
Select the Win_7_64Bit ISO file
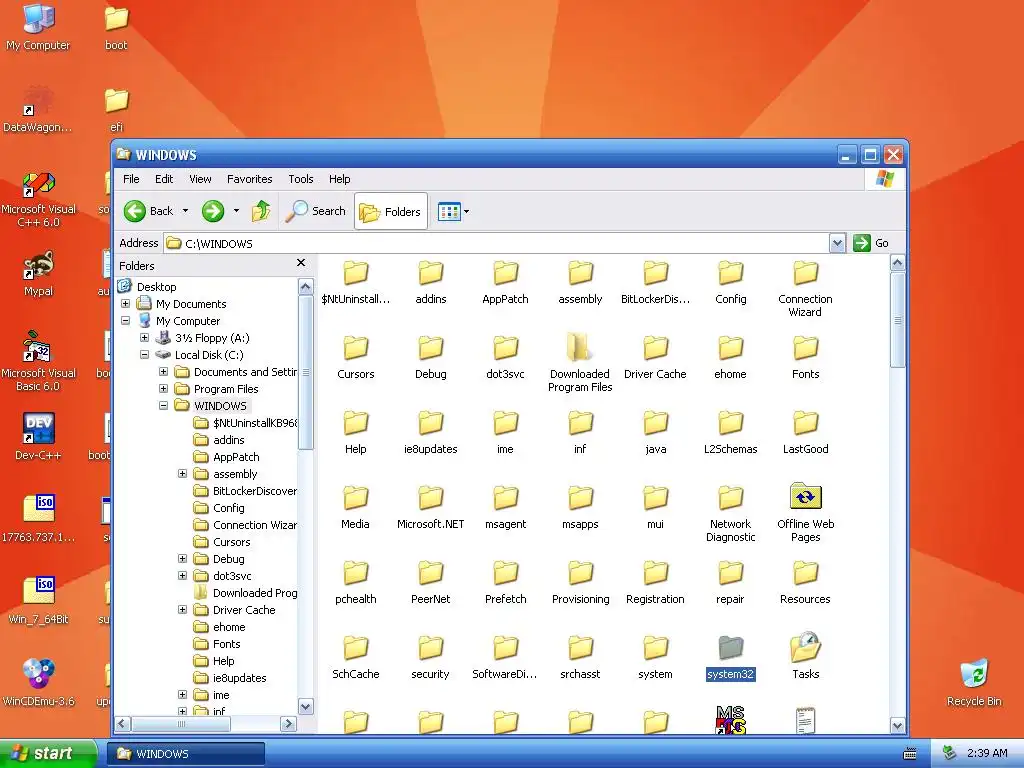point(39,601)
